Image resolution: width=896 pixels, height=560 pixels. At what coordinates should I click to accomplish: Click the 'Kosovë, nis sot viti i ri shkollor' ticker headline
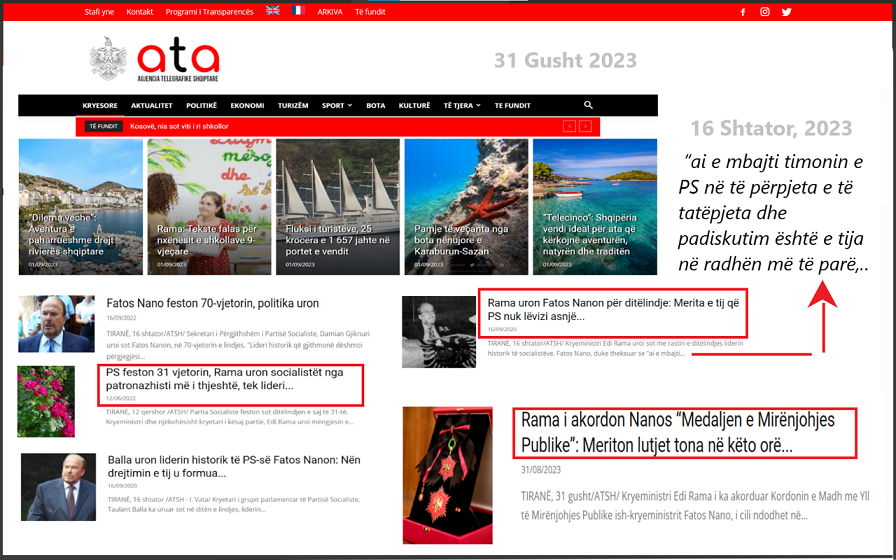click(x=179, y=126)
